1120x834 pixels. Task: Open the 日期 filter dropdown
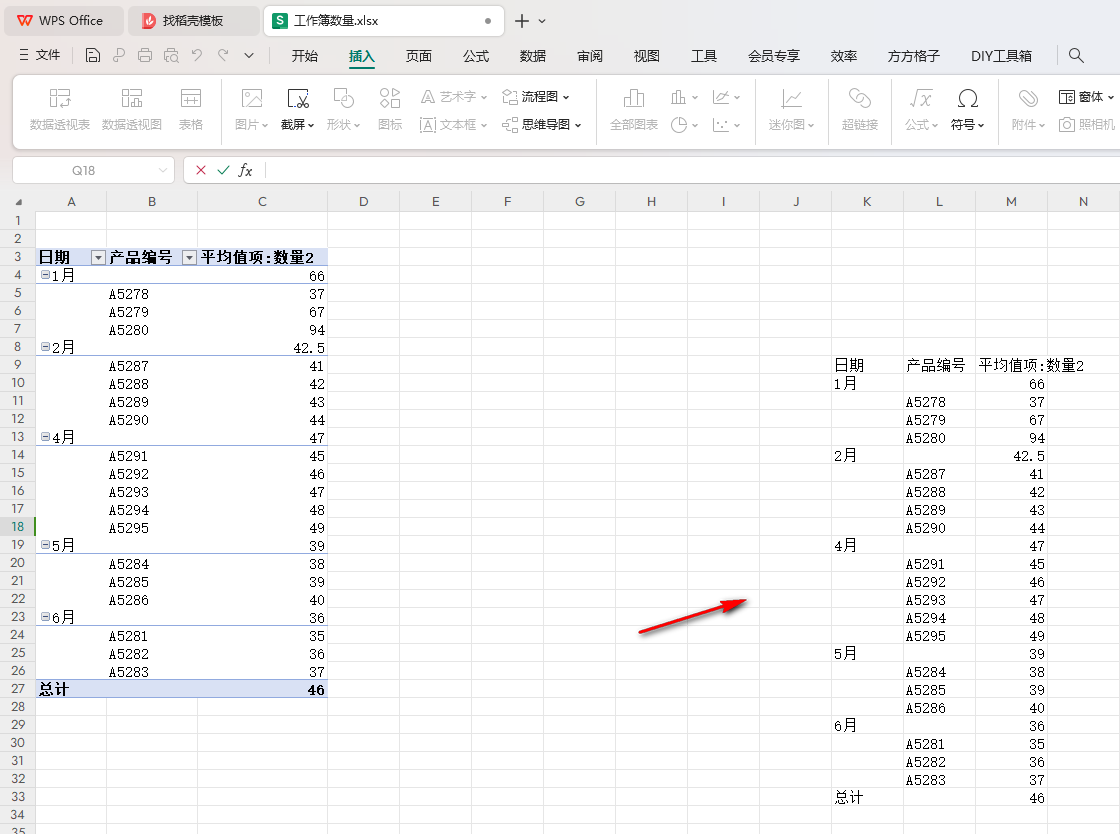pyautogui.click(x=98, y=258)
